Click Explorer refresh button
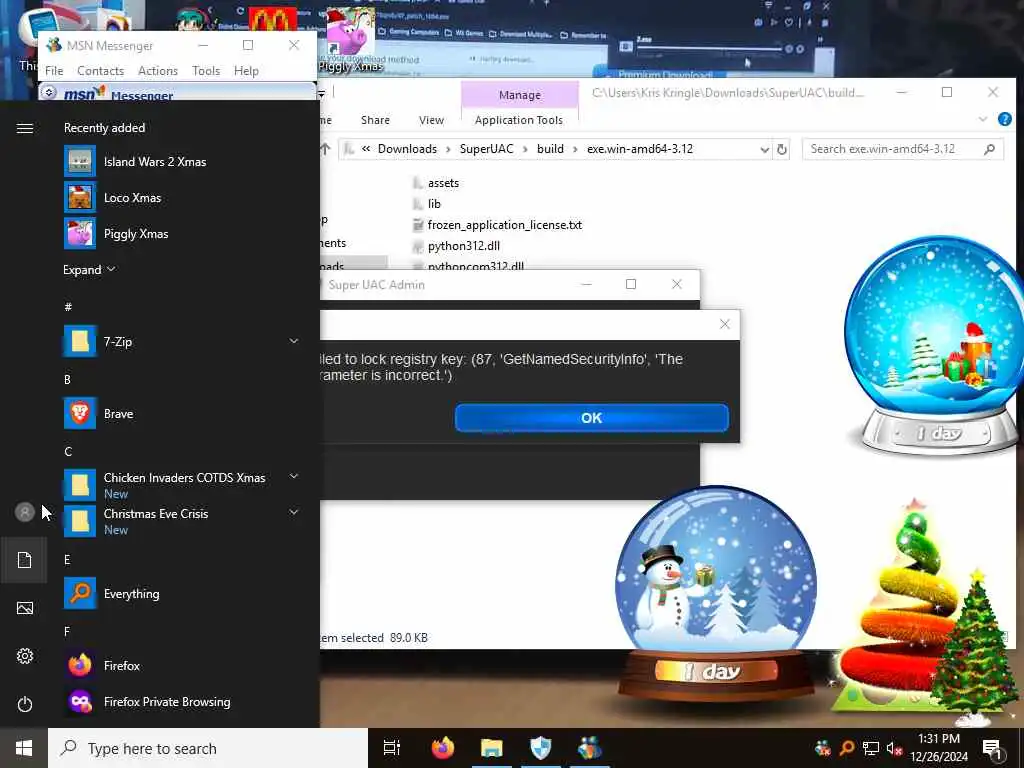1024x768 pixels. click(782, 150)
